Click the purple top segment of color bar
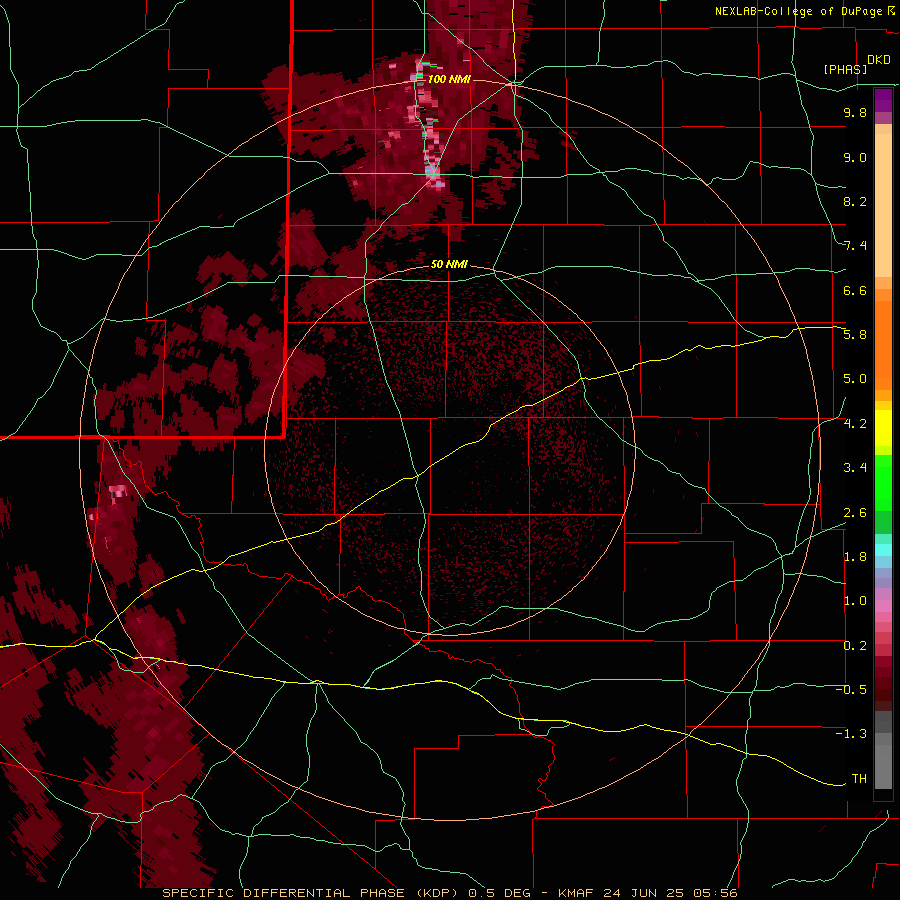Screen dimensions: 900x900 click(883, 100)
